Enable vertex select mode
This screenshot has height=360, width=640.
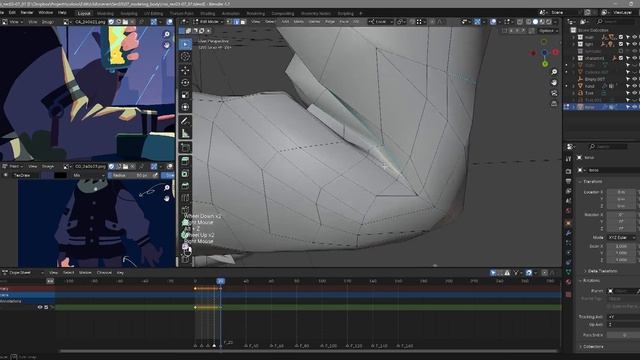point(229,22)
